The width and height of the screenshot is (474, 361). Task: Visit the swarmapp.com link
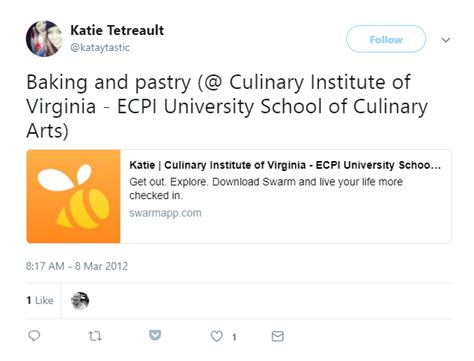pyautogui.click(x=165, y=213)
